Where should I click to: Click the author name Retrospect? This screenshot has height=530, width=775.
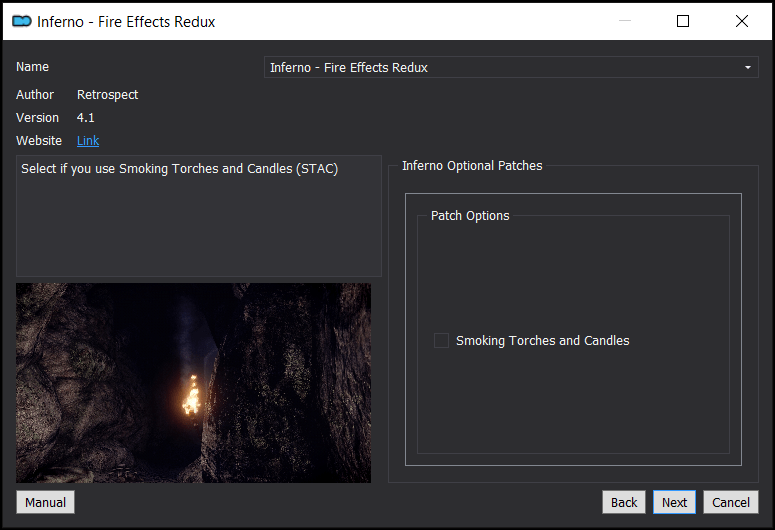coord(107,95)
